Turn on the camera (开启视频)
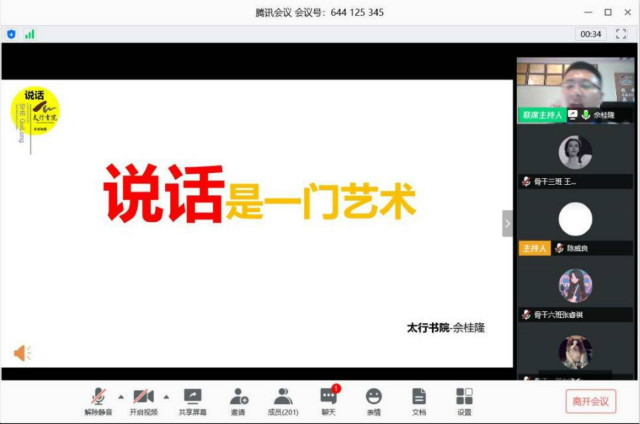Screen dimensions: 640x424 click(143, 402)
